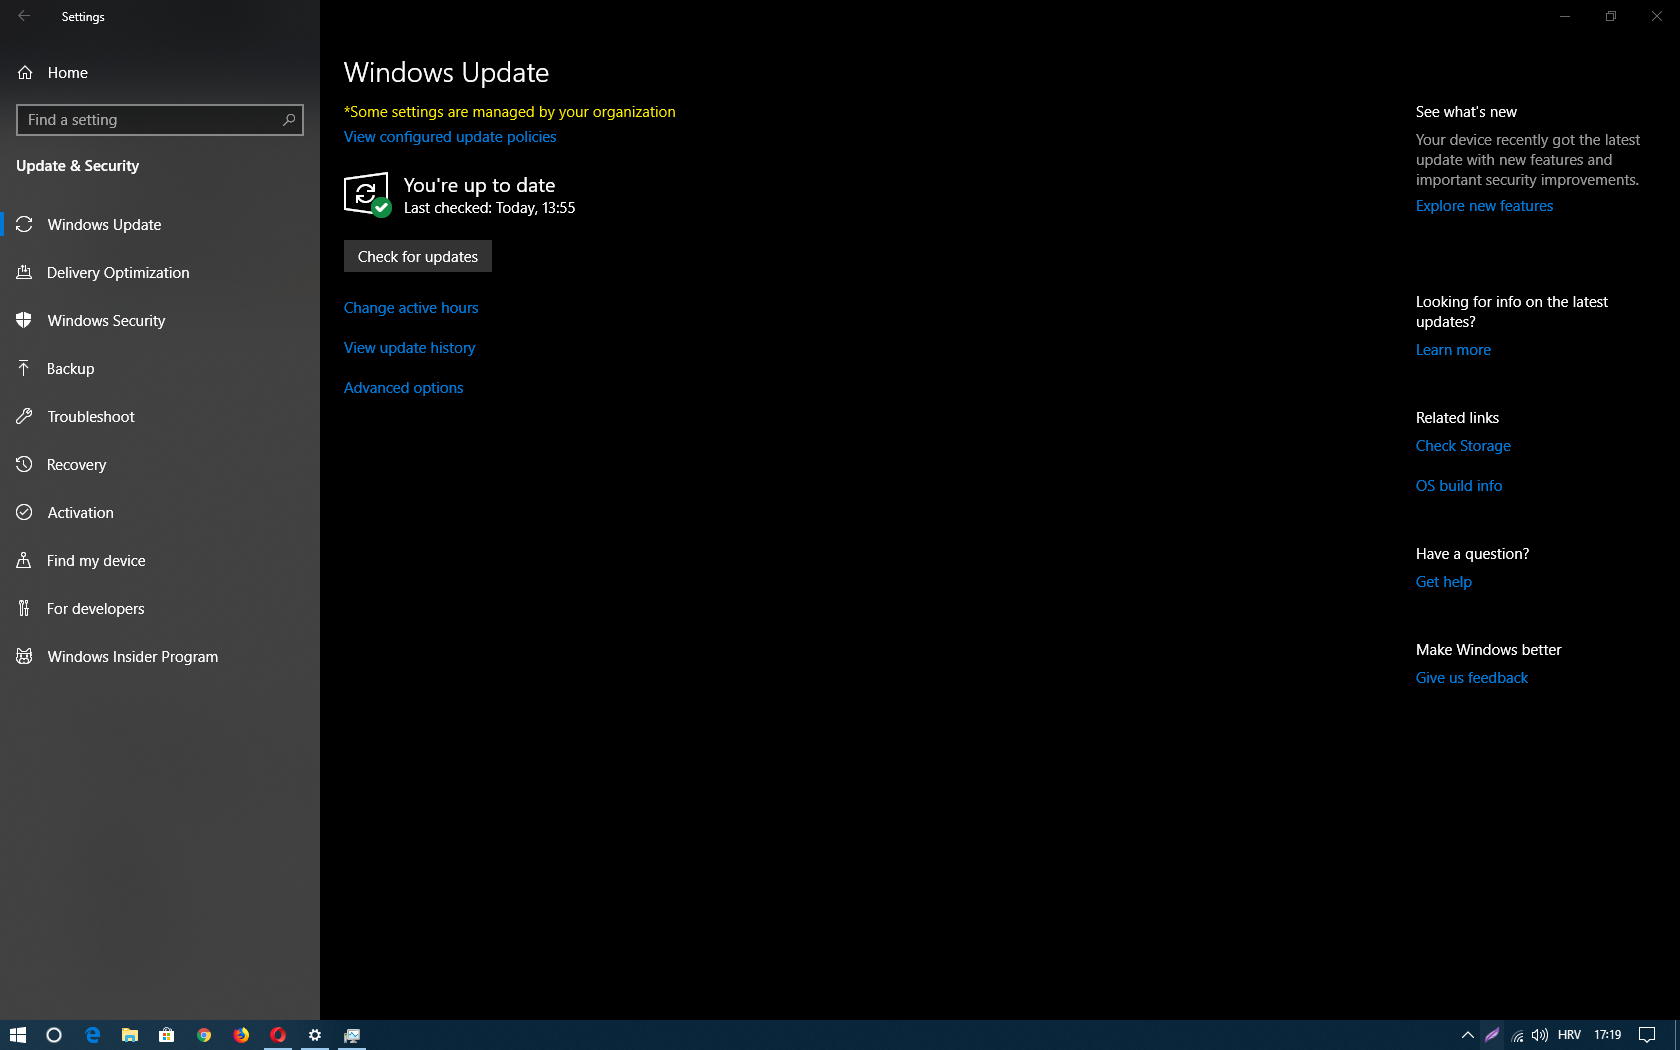This screenshot has height=1050, width=1680.
Task: Select Activation in the sidebar
Action: tap(160, 513)
